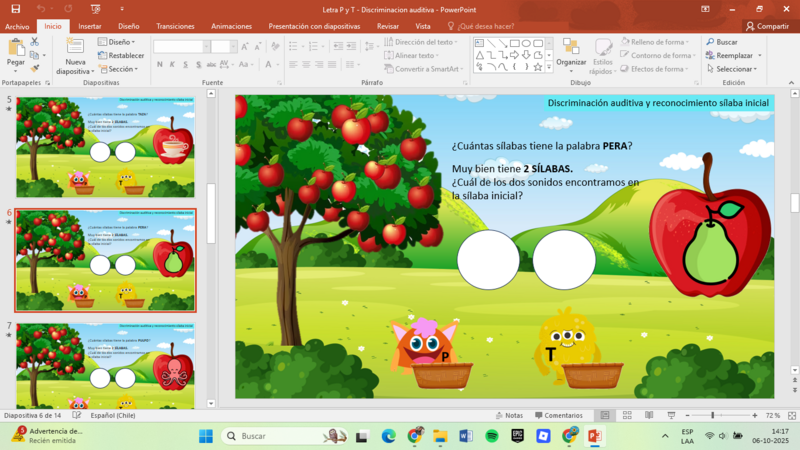The image size is (800, 450).
Task: Click the clear formatting eraser icon
Action: click(276, 47)
